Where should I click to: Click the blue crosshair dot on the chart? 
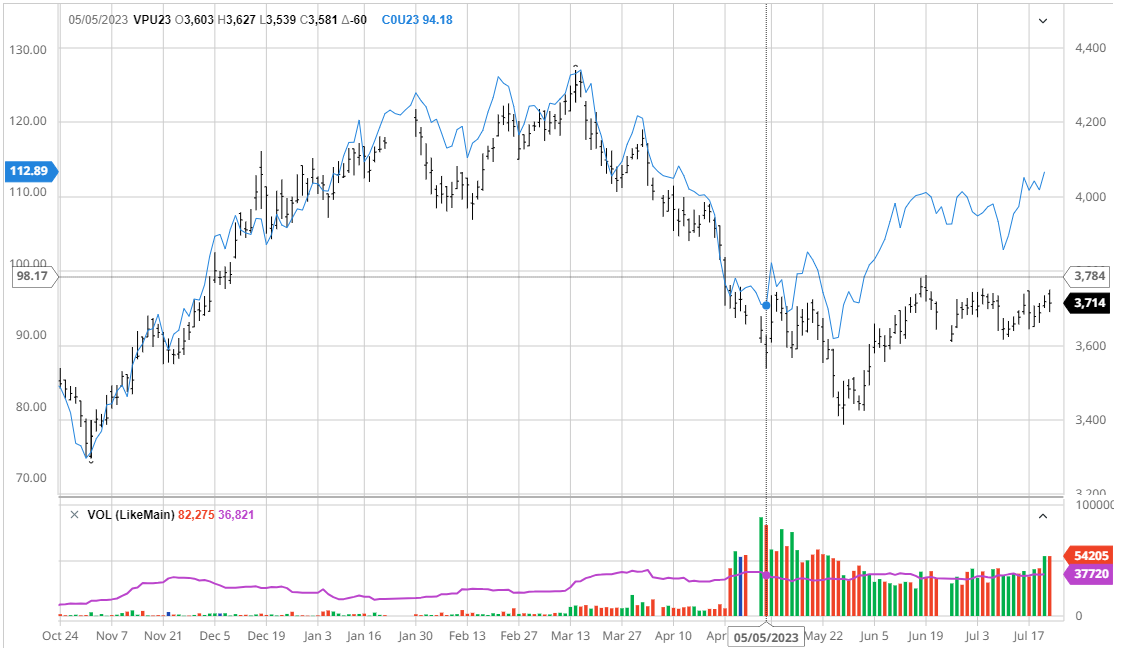pyautogui.click(x=766, y=306)
